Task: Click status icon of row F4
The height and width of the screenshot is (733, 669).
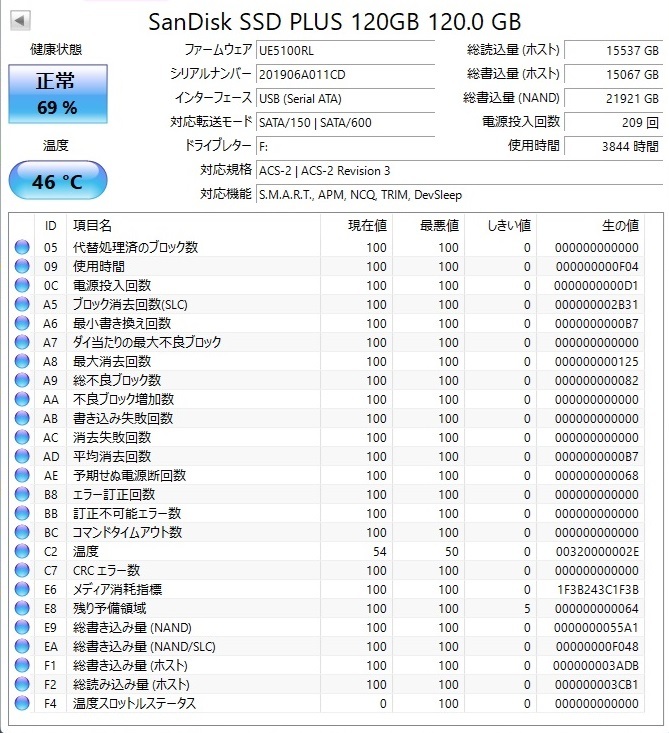Action: pos(22,703)
